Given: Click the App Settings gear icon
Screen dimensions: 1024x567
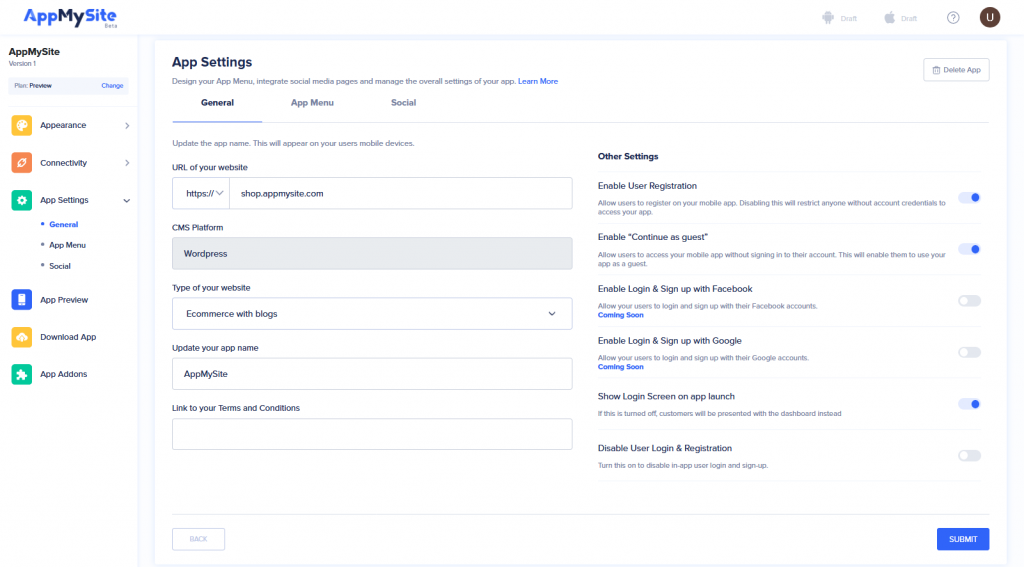Looking at the screenshot, I should [22, 200].
